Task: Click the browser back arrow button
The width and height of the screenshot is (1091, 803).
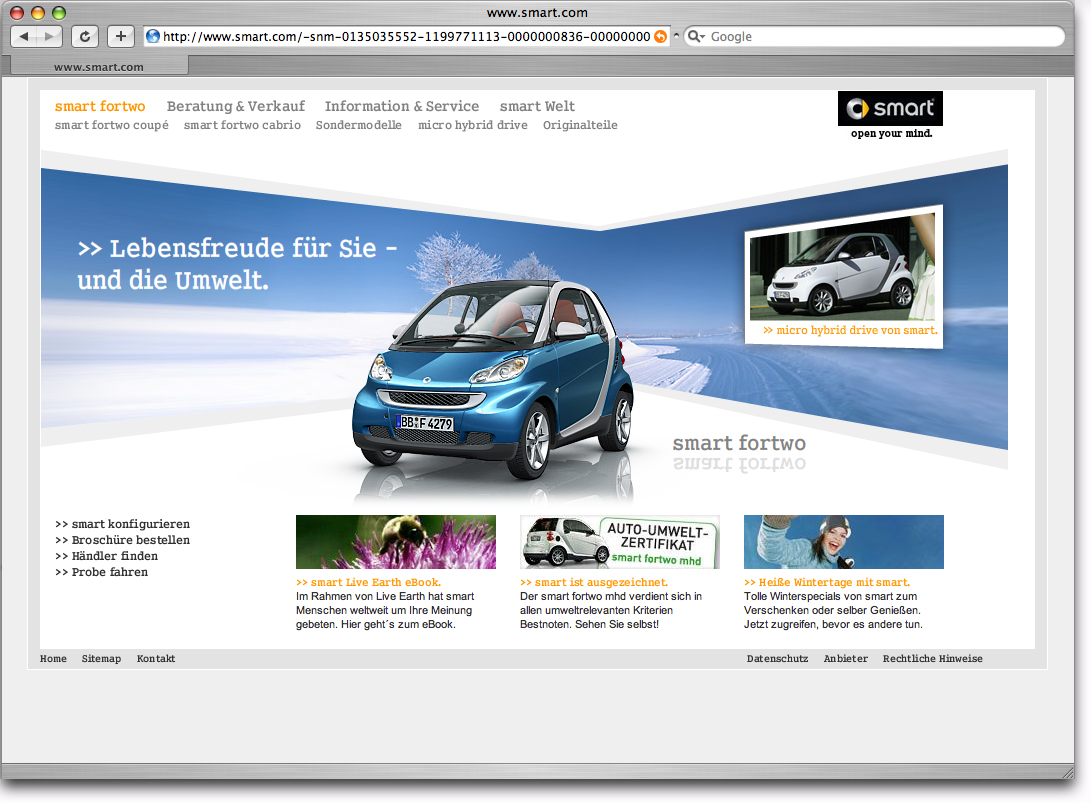Action: pos(24,37)
